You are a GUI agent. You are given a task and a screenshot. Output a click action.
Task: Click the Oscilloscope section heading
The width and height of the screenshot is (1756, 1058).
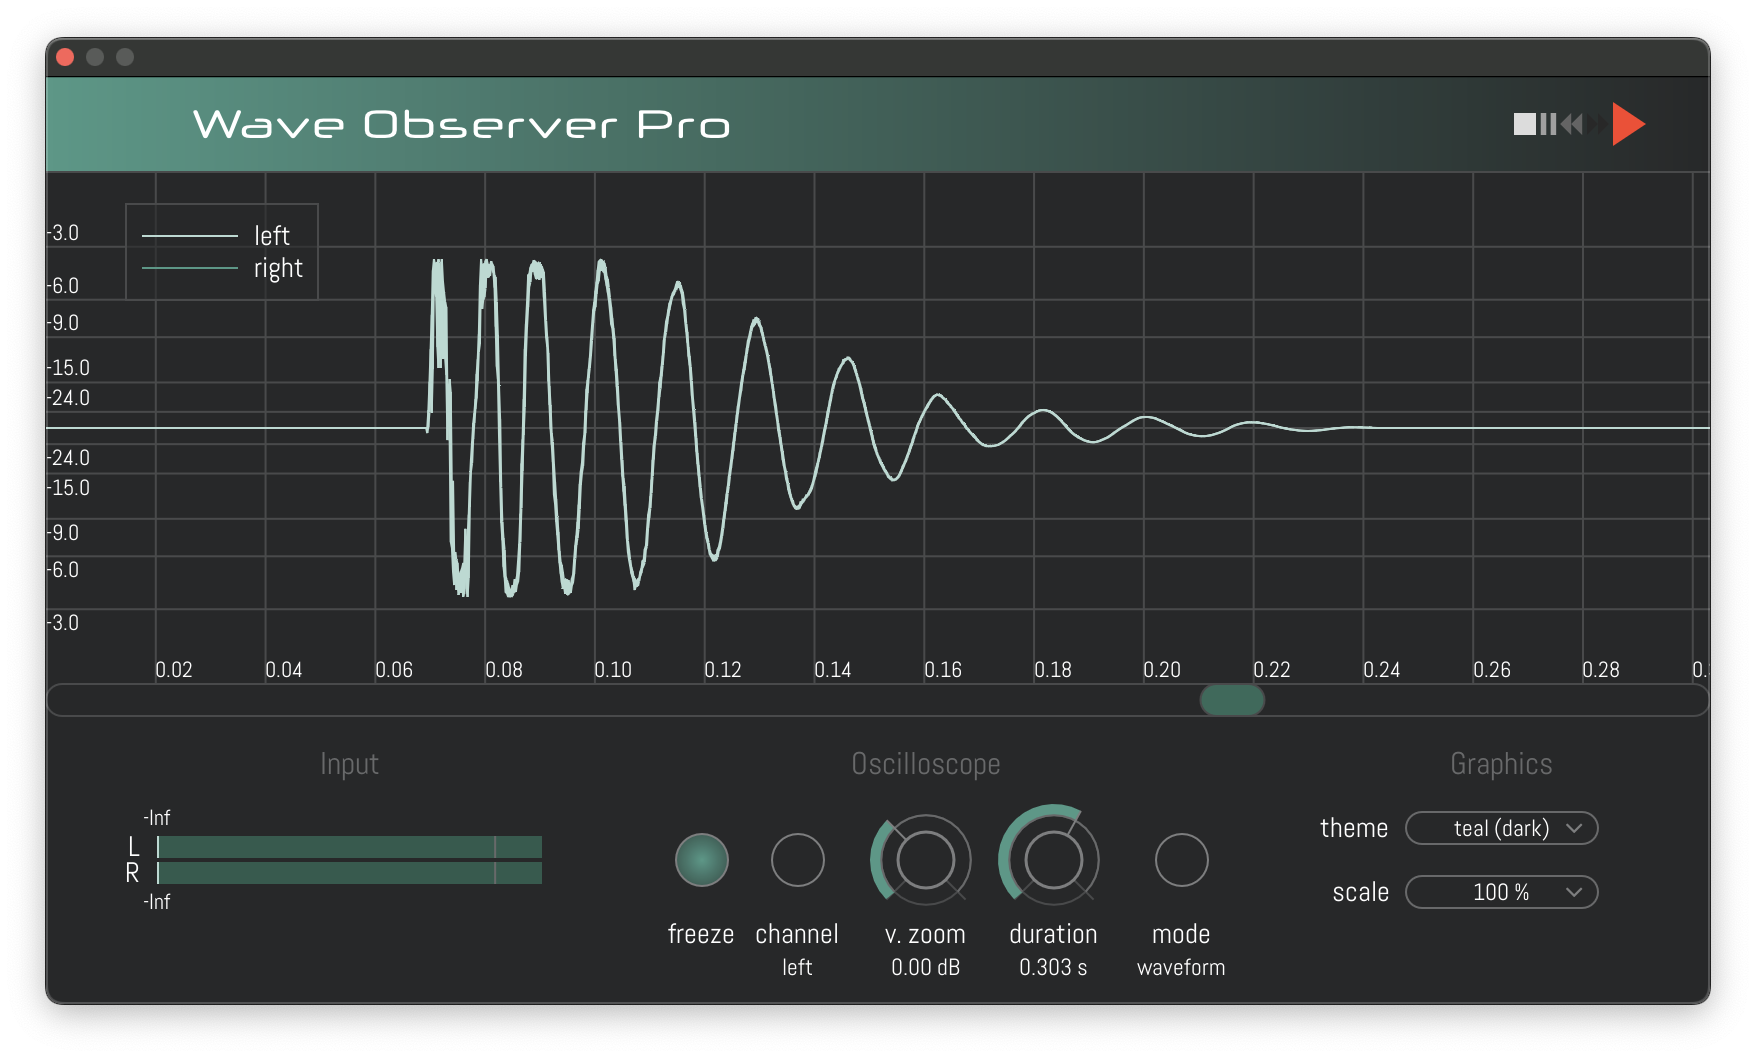926,764
